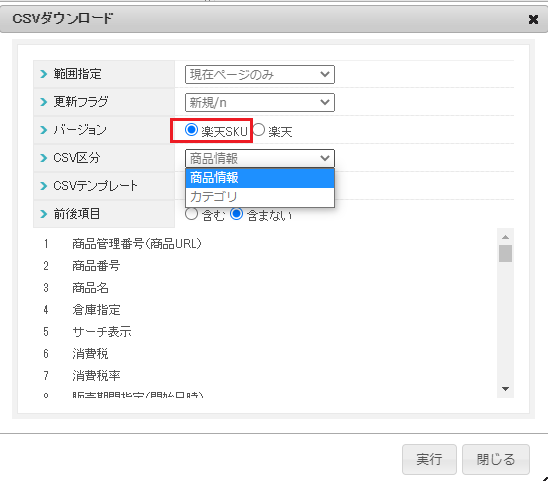Close the CSVダウンロード dialog with X
548x481 pixels.
pyautogui.click(x=533, y=19)
